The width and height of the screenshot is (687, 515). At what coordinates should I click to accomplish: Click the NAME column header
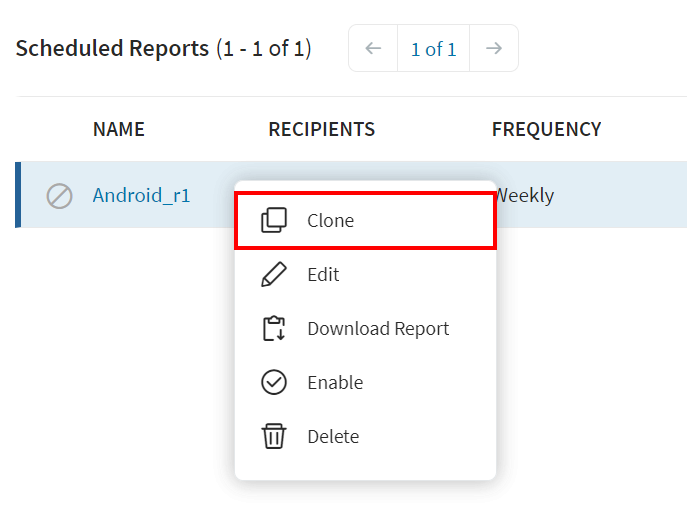click(119, 130)
